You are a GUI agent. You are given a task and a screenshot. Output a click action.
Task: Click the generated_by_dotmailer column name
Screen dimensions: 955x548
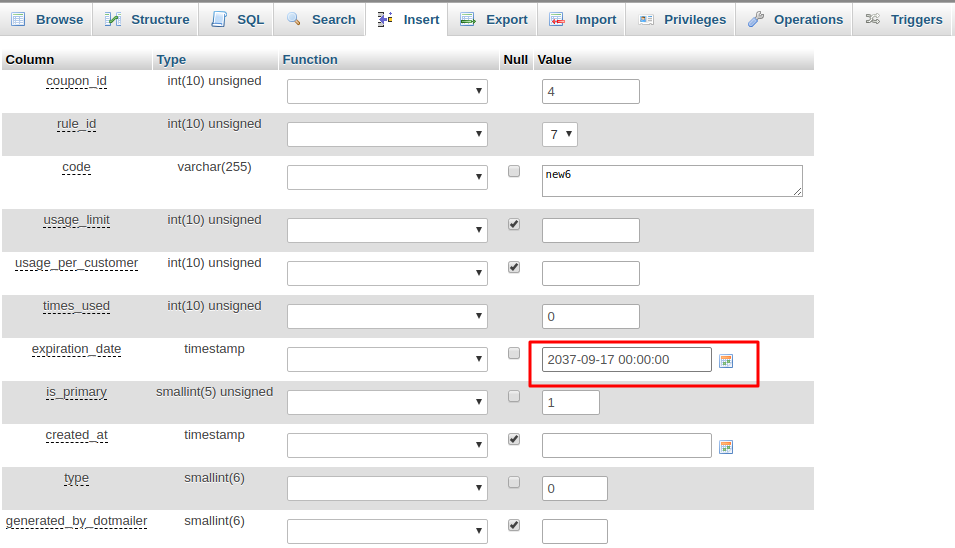[76, 521]
